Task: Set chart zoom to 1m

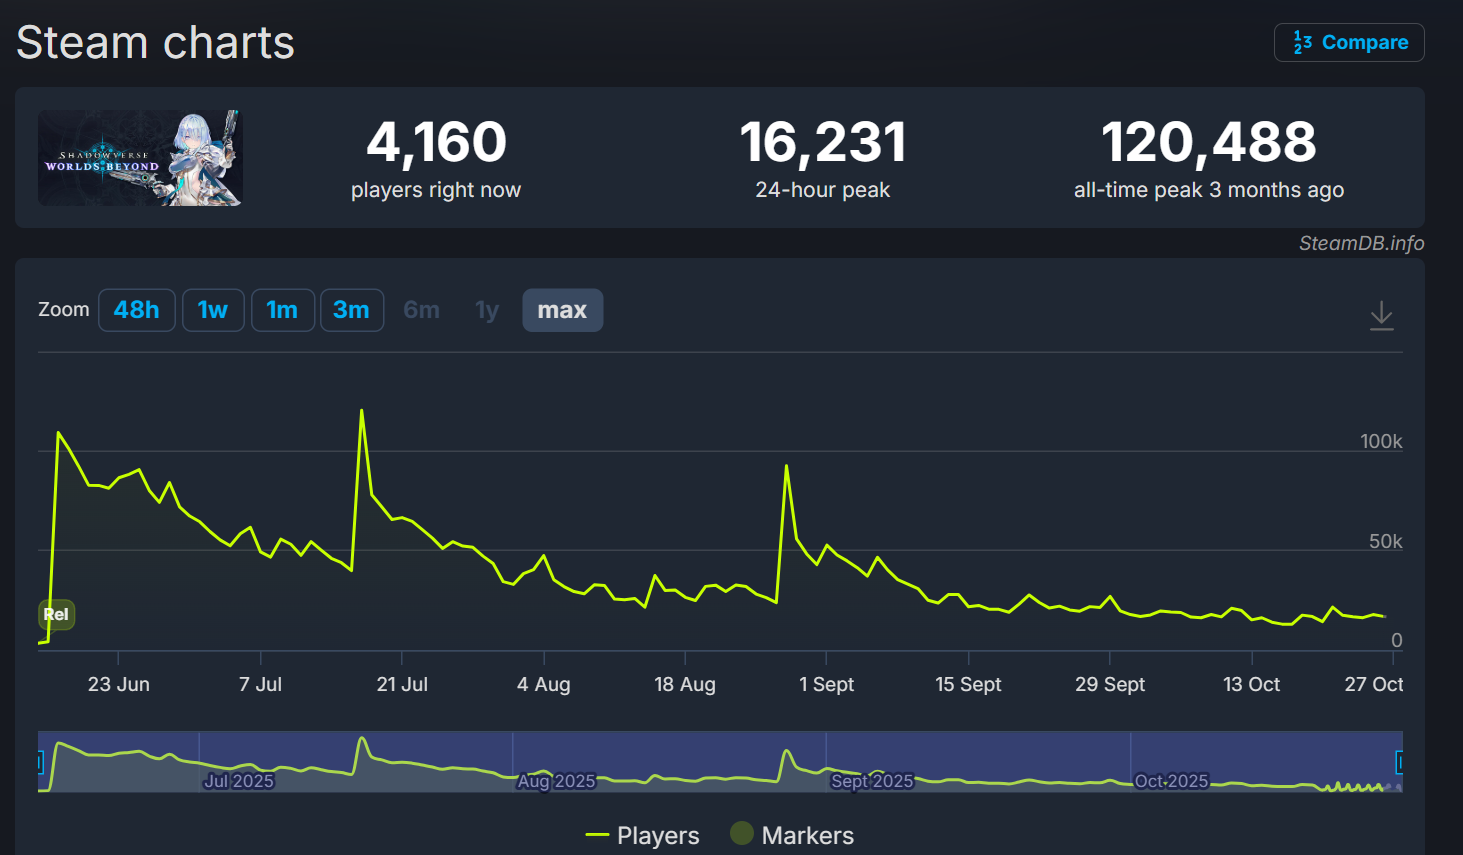Action: click(x=283, y=310)
